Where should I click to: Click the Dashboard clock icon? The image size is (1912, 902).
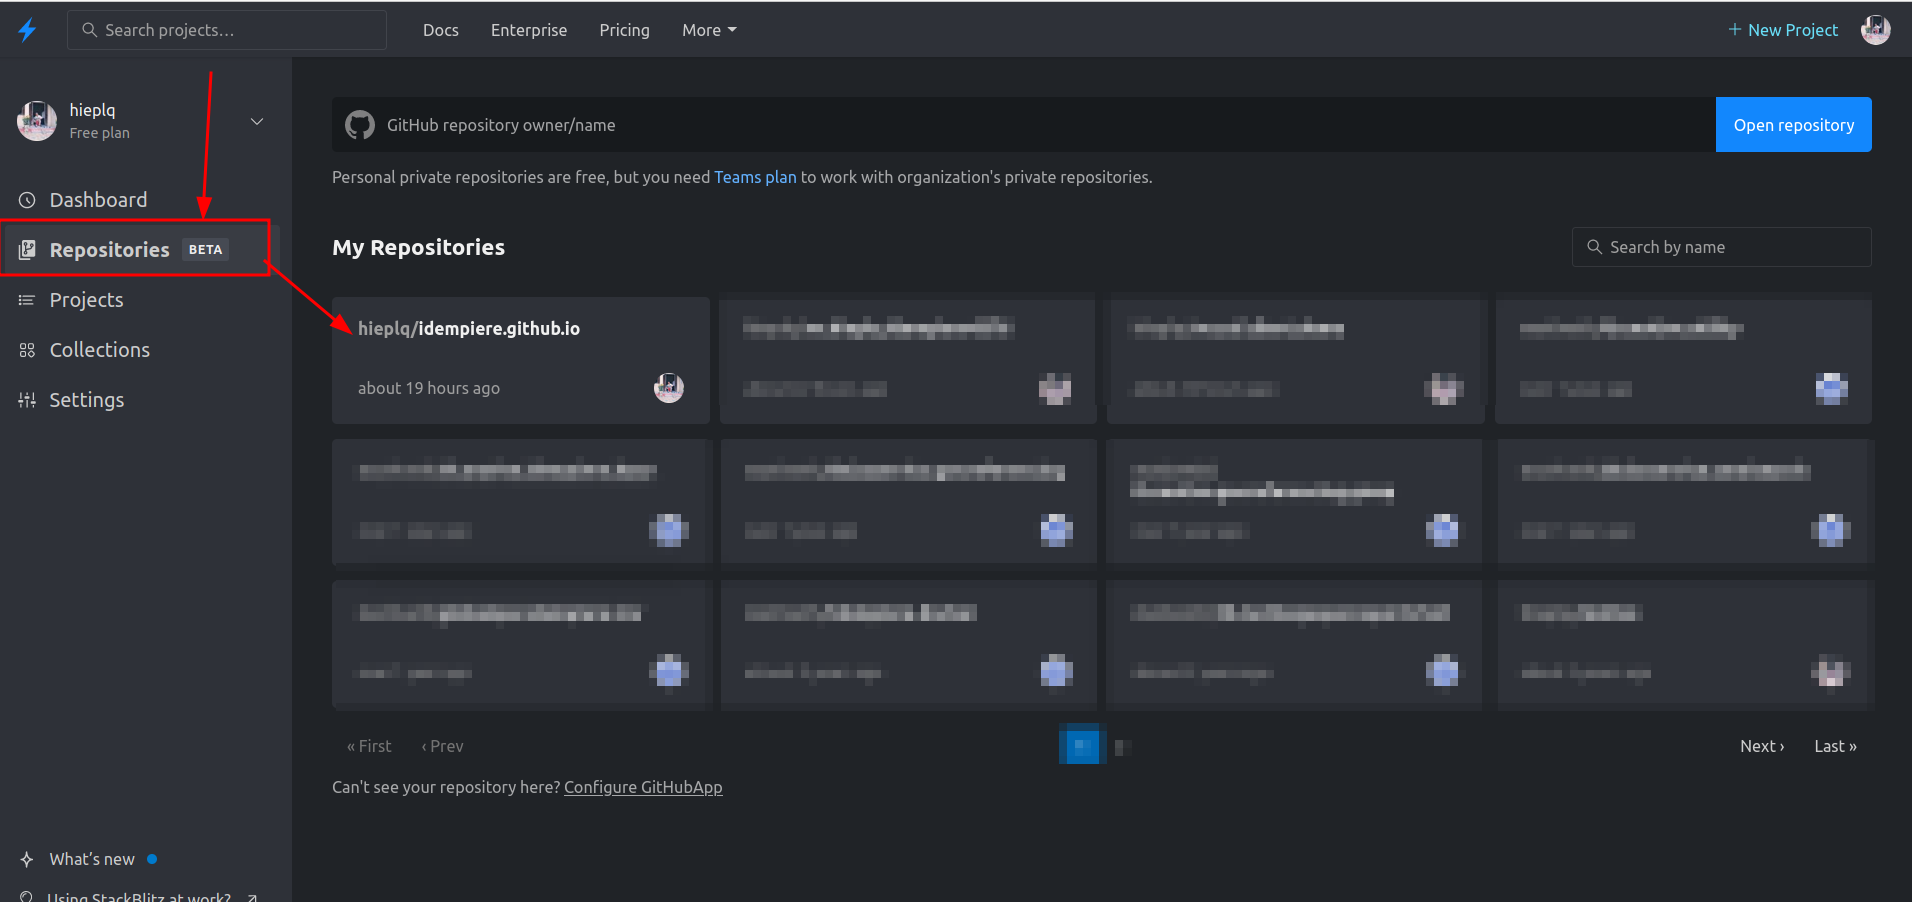point(27,200)
